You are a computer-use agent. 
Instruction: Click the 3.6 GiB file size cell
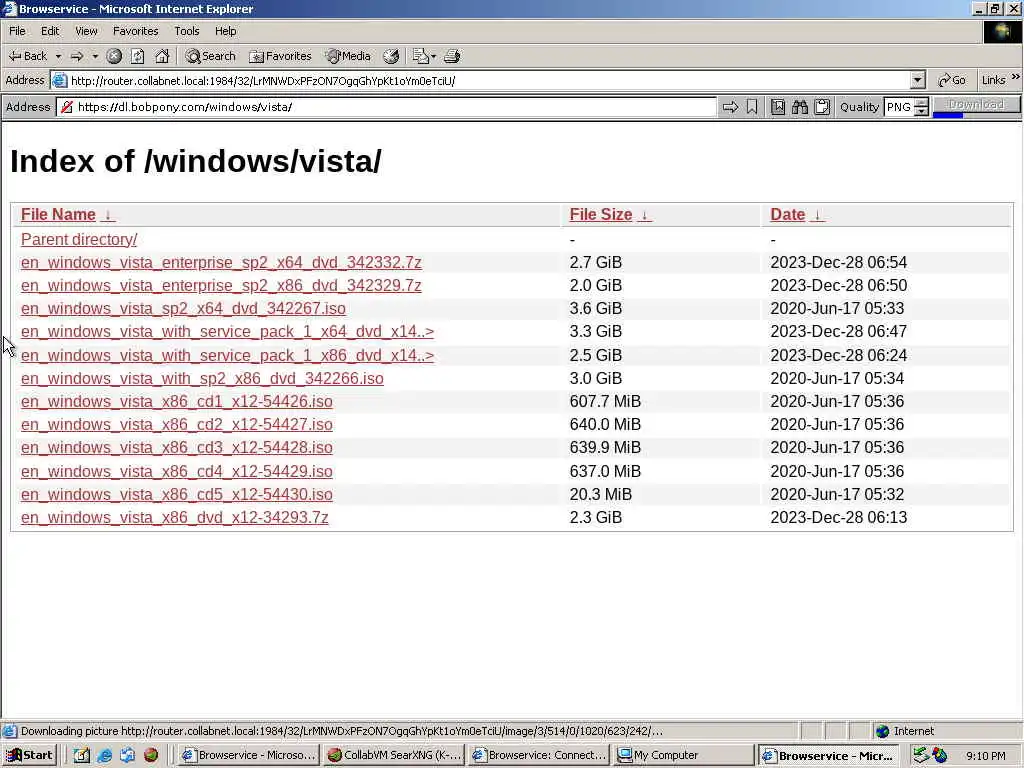point(596,308)
